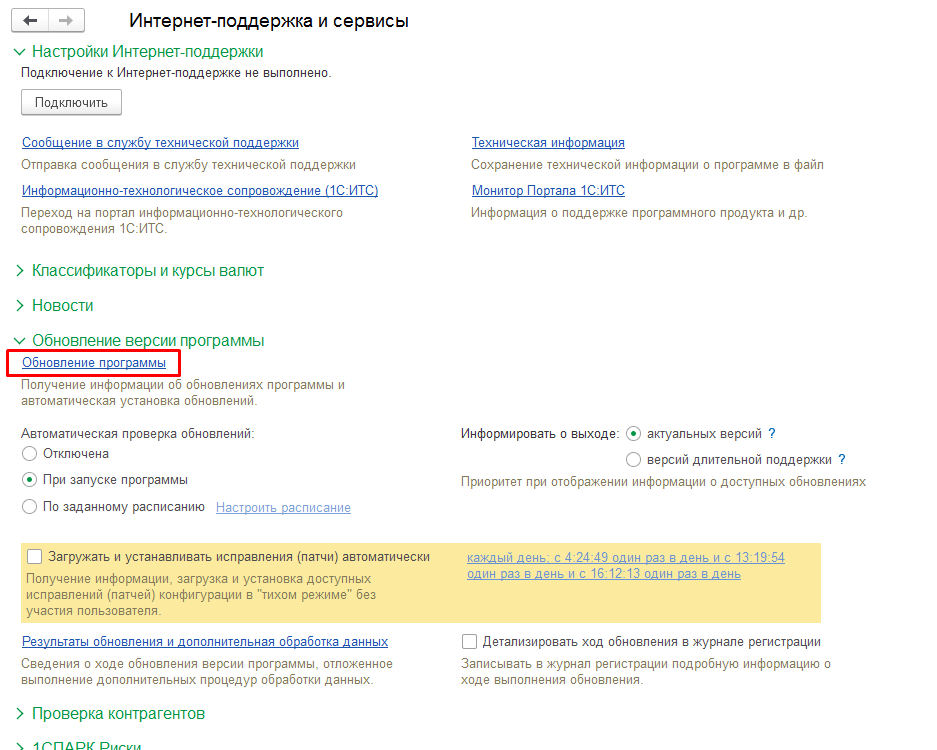This screenshot has width=937, height=750.
Task: Open help for актуальных версий option
Action: [x=771, y=433]
